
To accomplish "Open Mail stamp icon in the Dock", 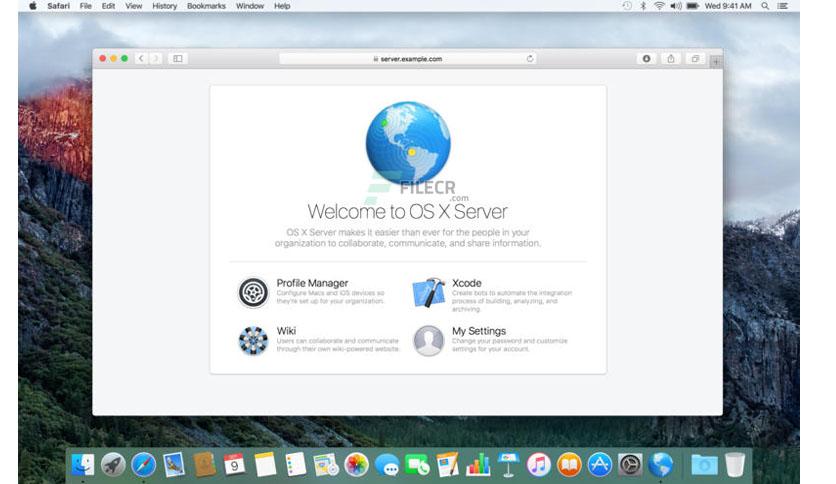I will click(174, 465).
